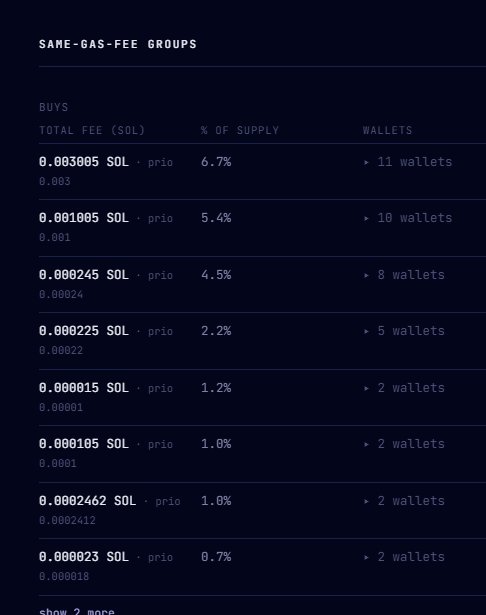Expand the 8 wallets group

coord(404,275)
